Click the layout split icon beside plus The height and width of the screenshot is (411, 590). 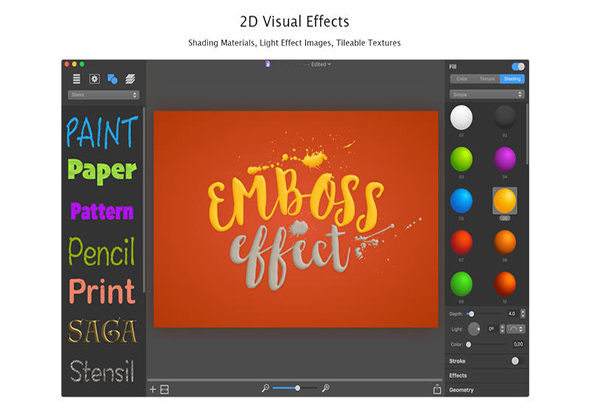164,389
